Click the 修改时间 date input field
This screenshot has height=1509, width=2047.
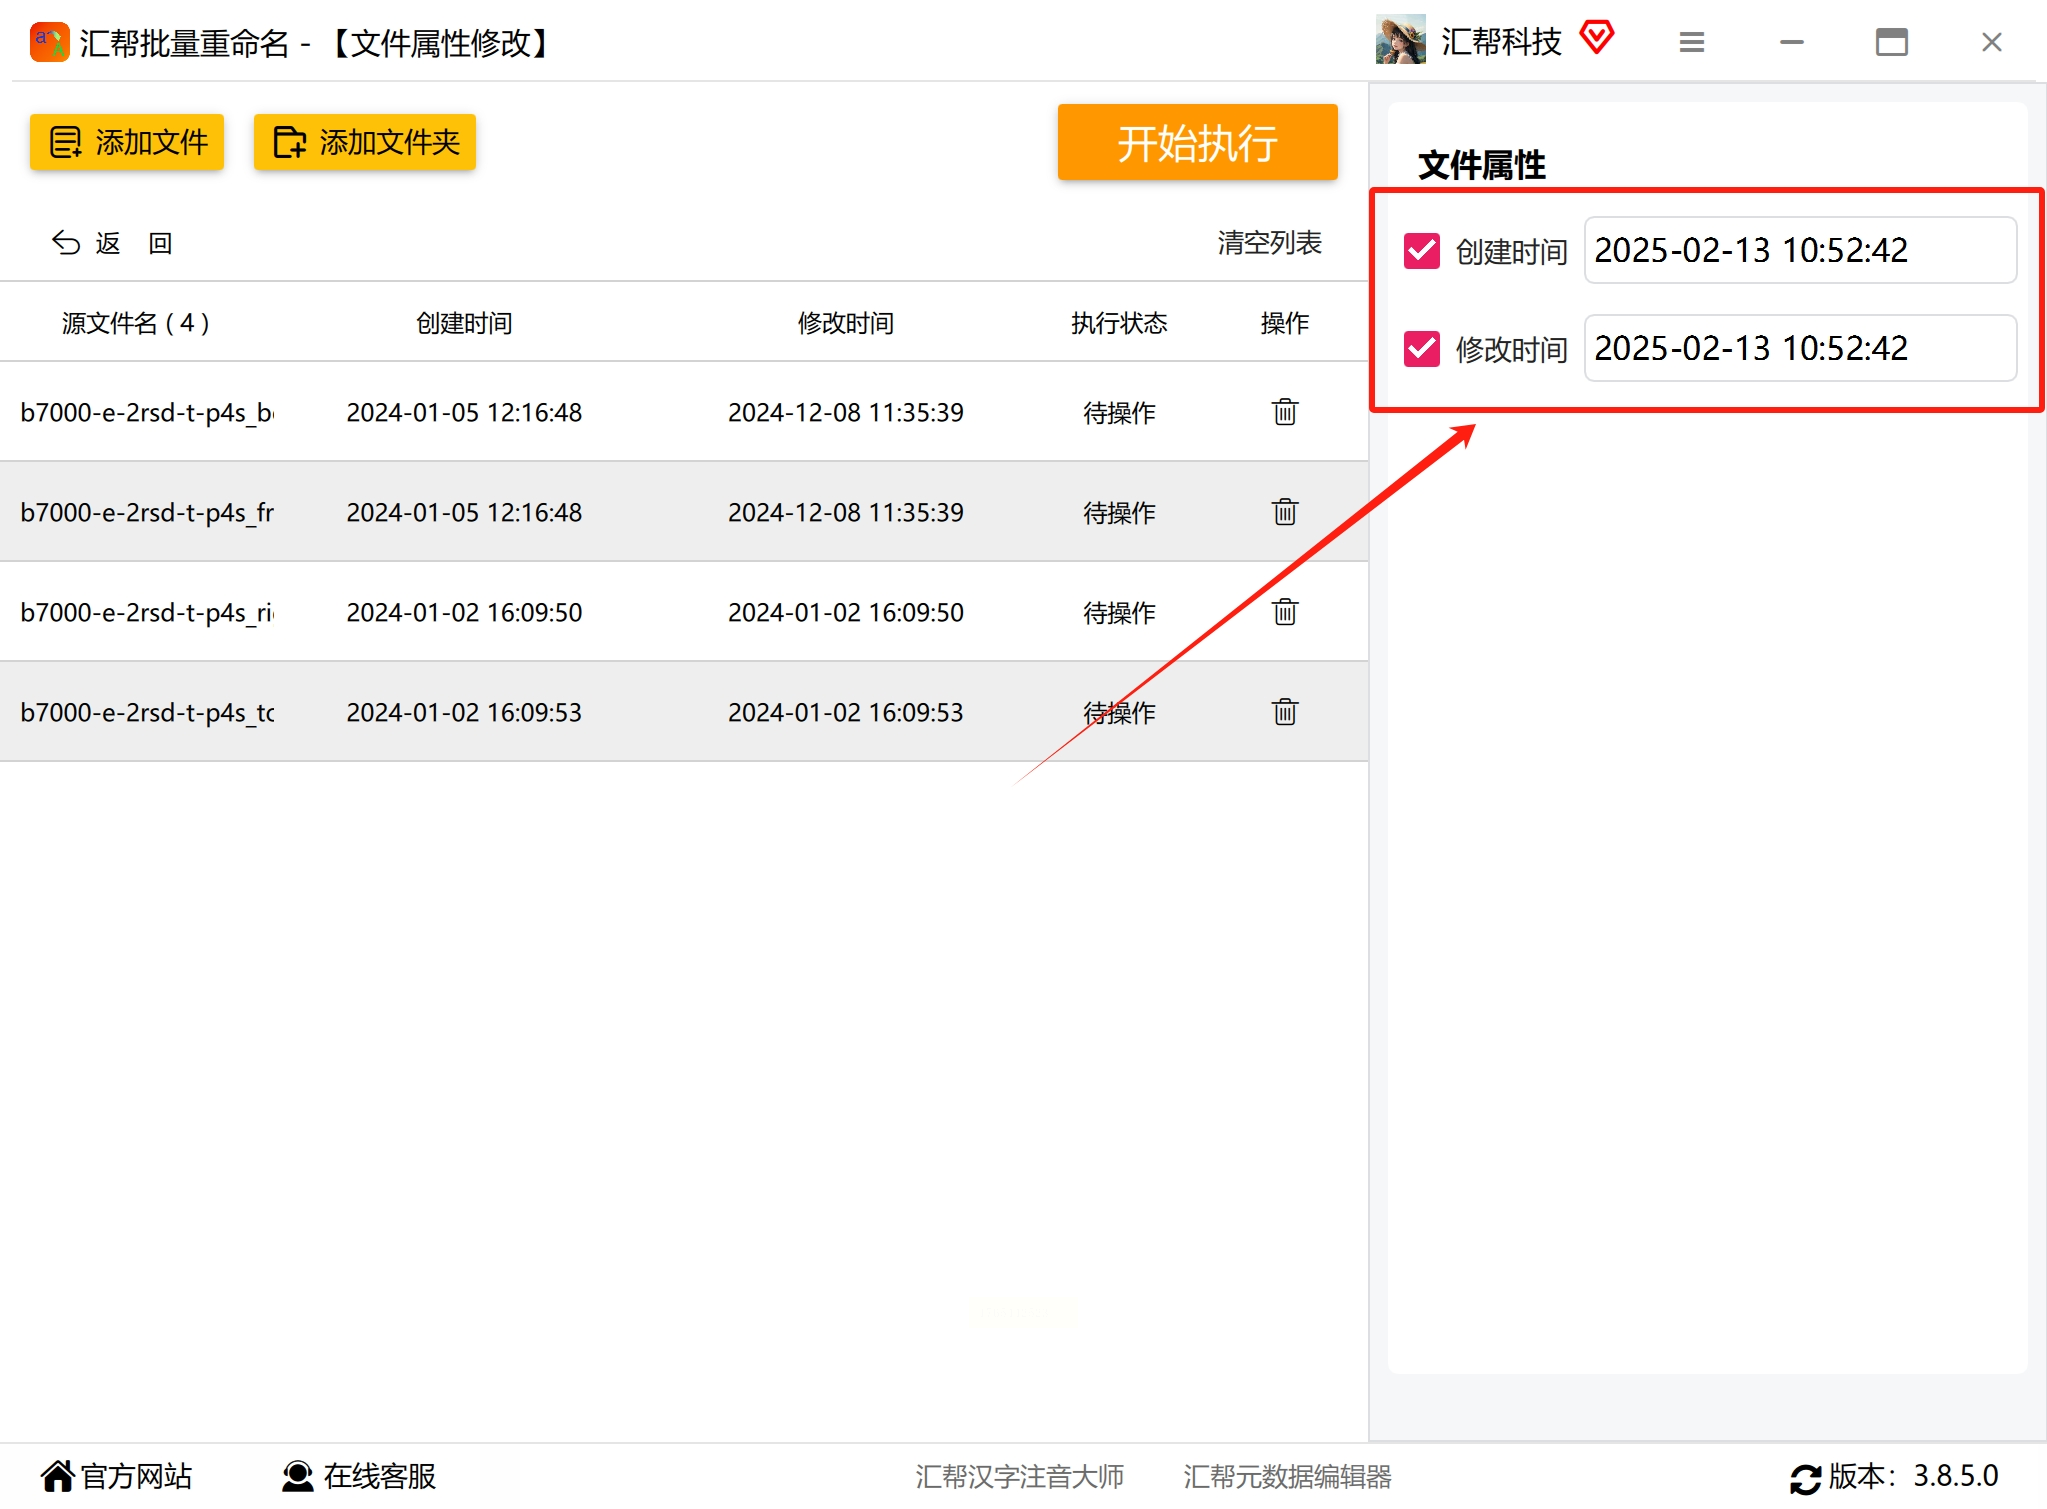[x=1799, y=348]
